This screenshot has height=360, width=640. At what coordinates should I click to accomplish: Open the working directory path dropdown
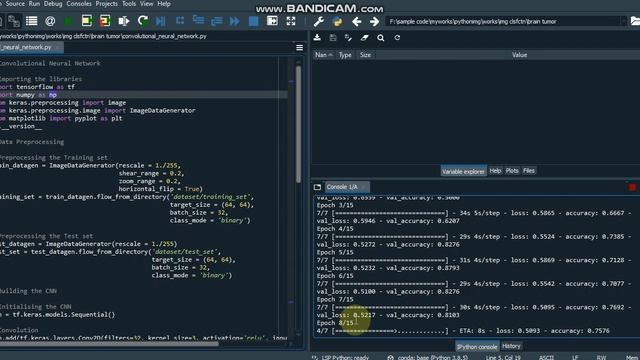[x=623, y=21]
